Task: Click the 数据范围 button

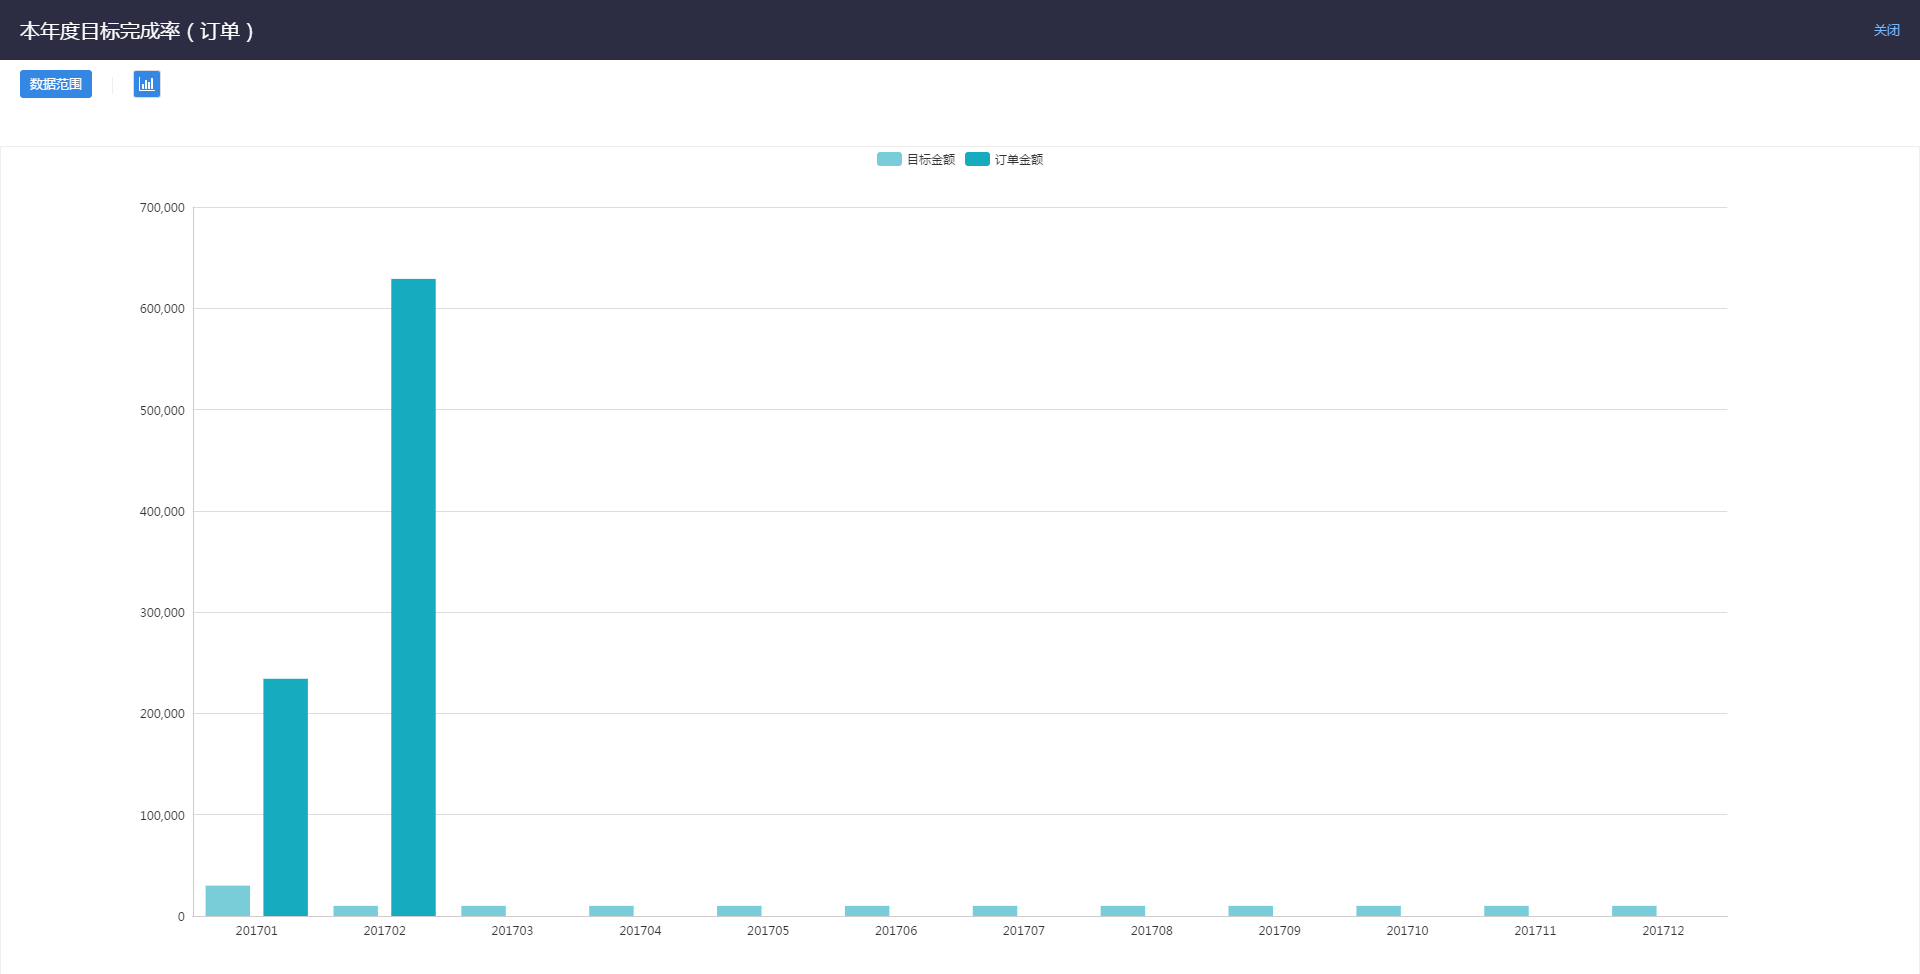Action: pyautogui.click(x=56, y=84)
